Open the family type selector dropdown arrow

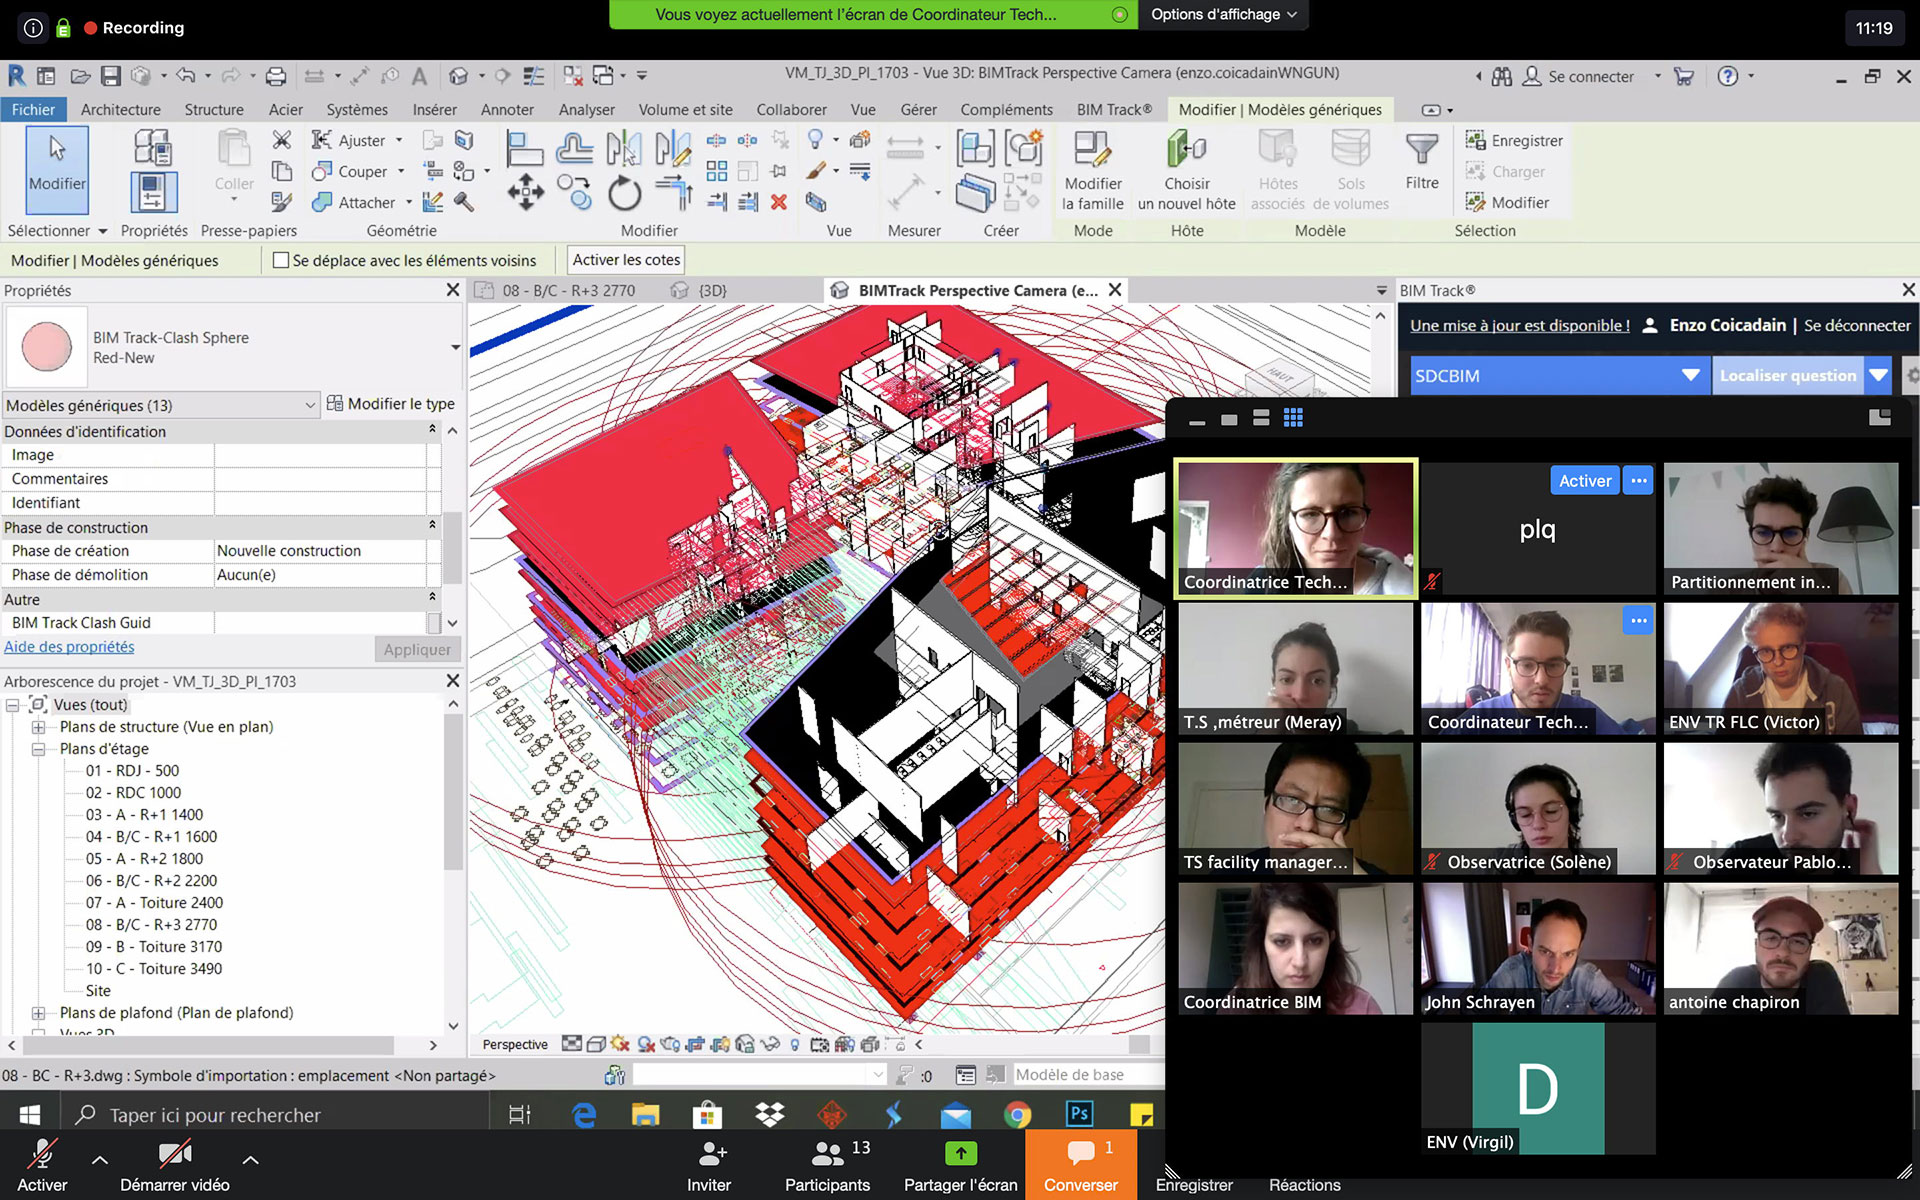pos(455,347)
